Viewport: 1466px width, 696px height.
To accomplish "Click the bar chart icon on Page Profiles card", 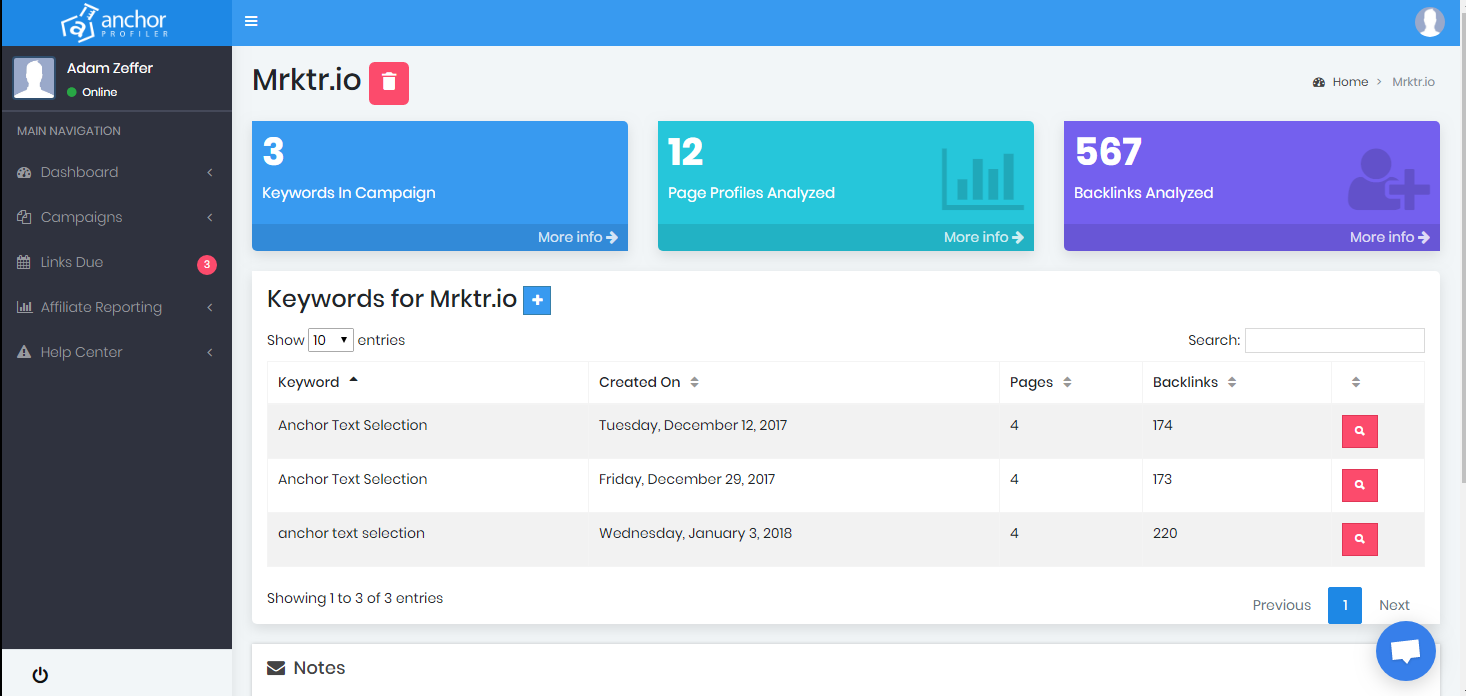I will (983, 178).
